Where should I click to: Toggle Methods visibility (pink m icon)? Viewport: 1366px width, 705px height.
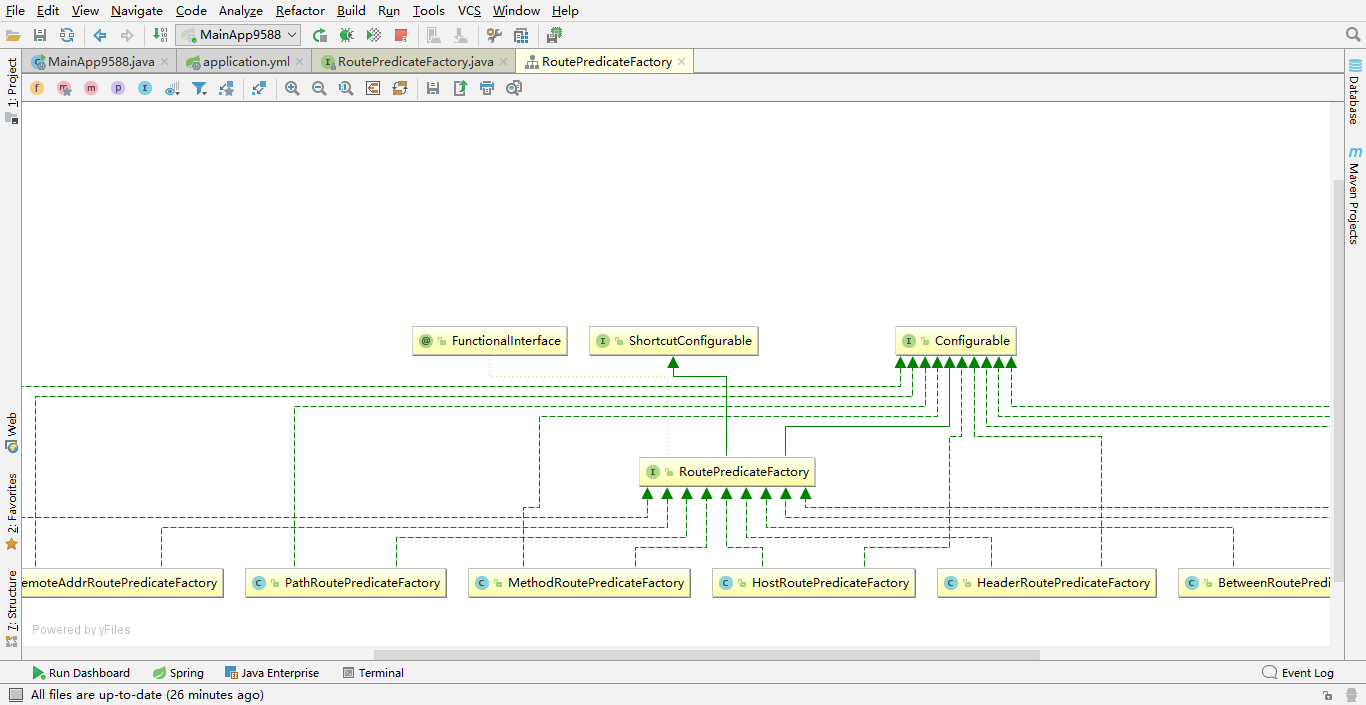point(91,88)
